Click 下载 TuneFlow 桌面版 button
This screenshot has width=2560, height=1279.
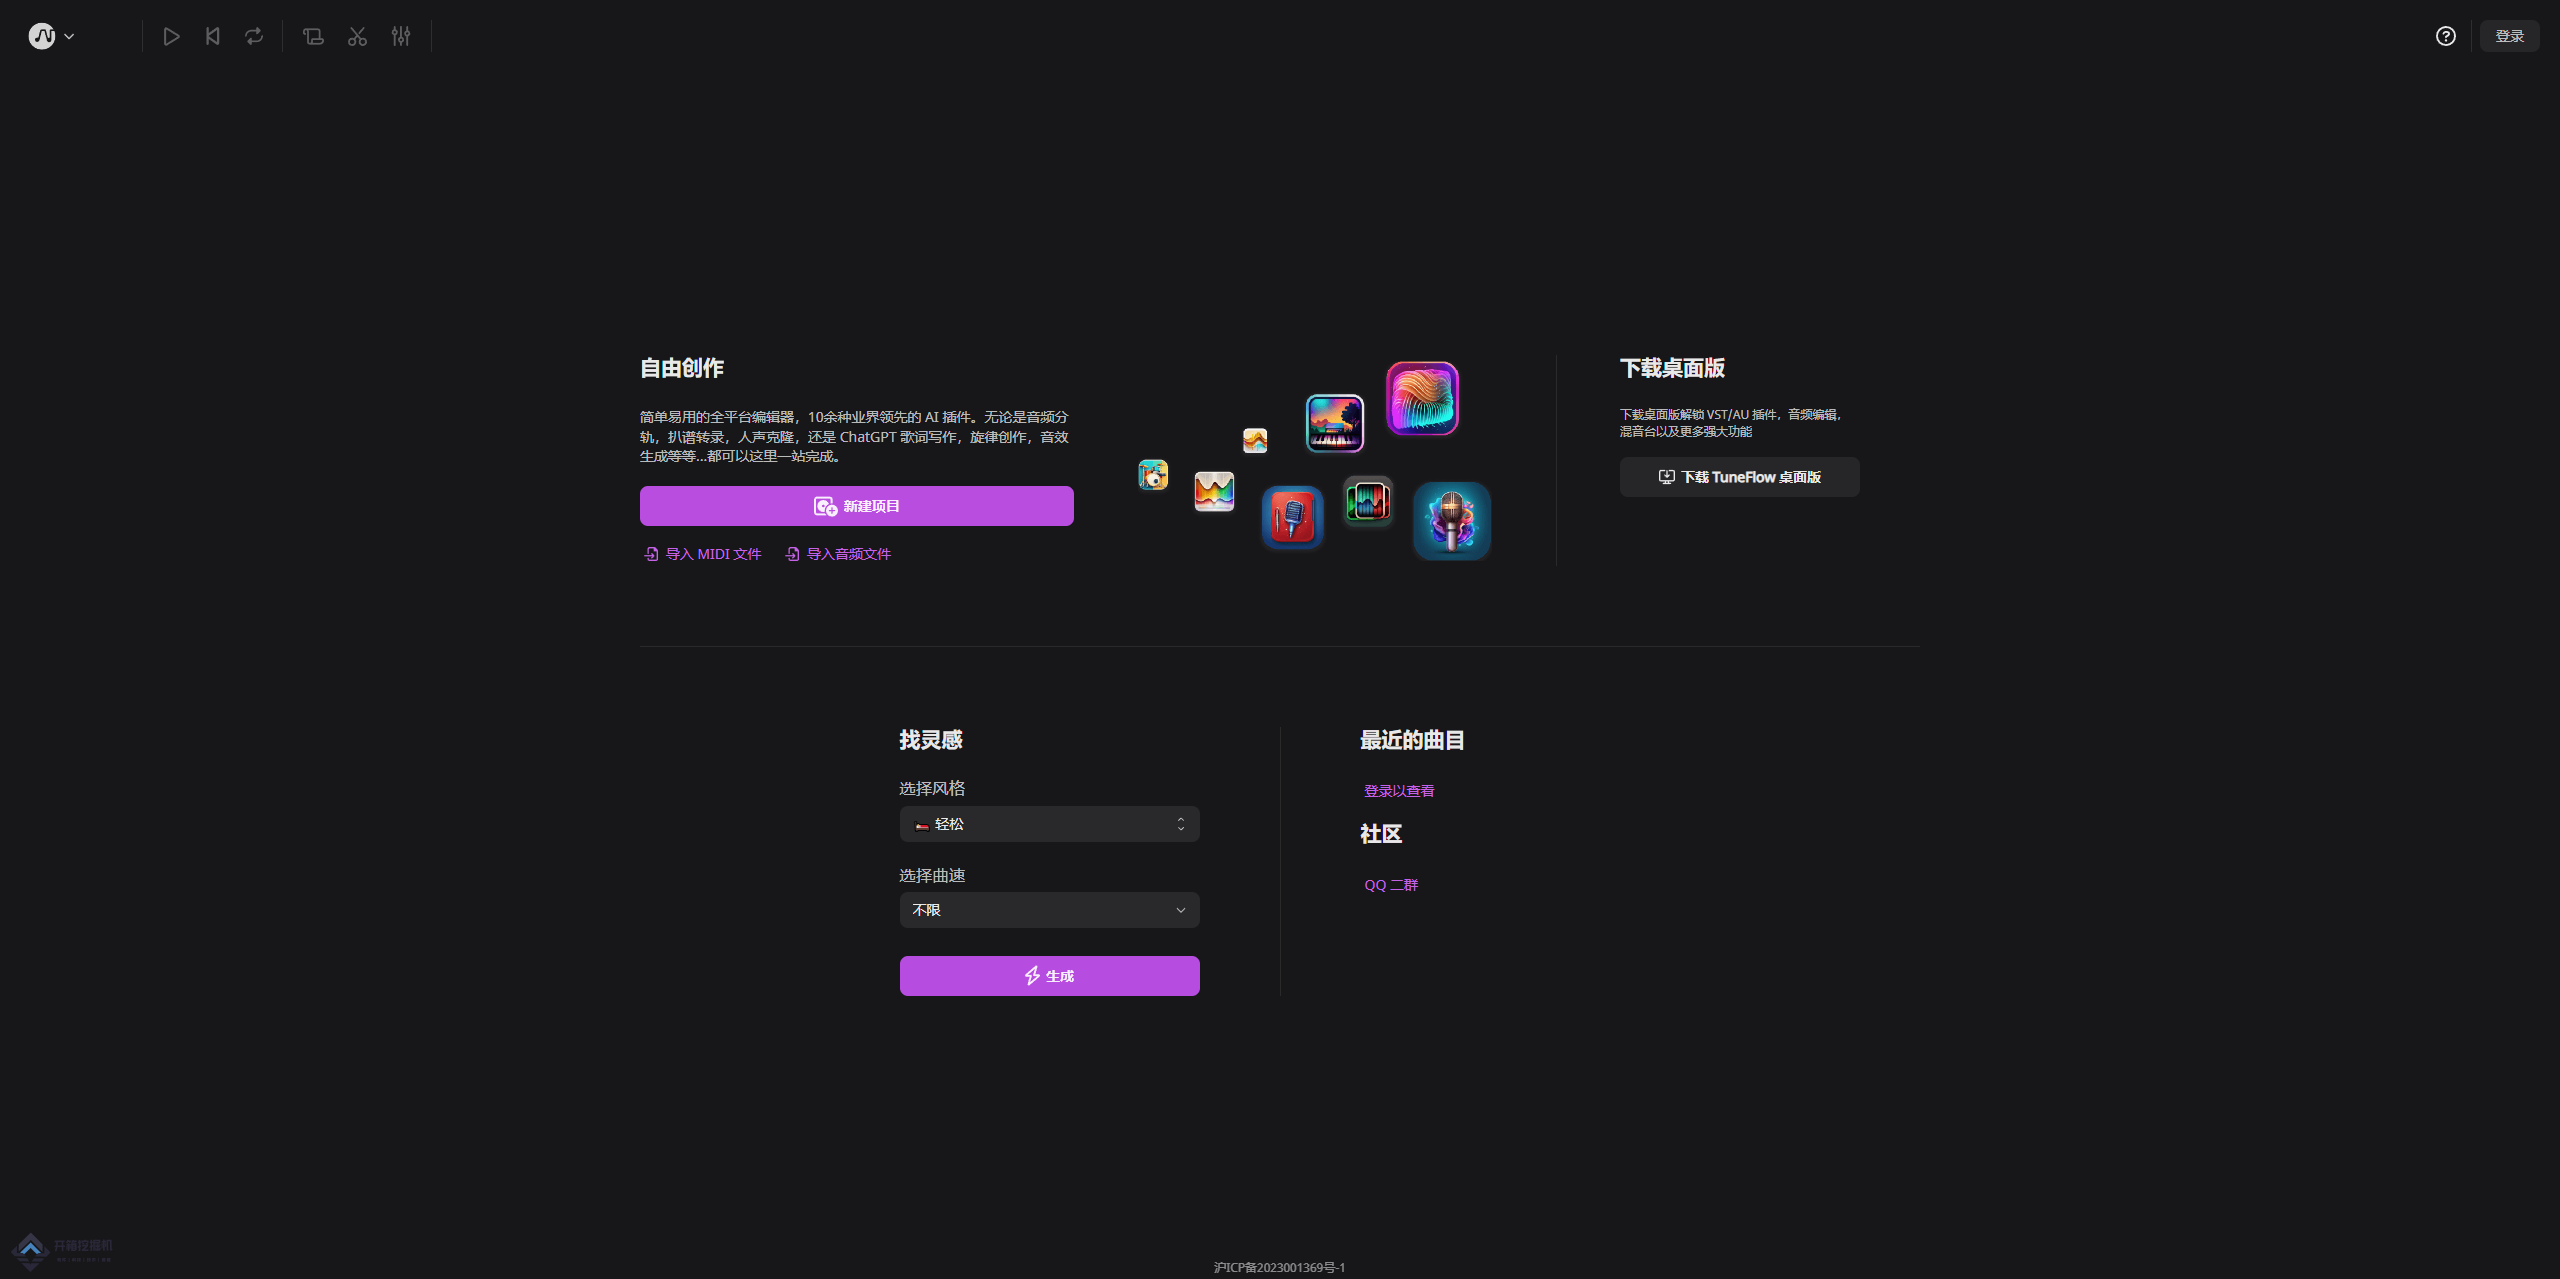(1739, 477)
